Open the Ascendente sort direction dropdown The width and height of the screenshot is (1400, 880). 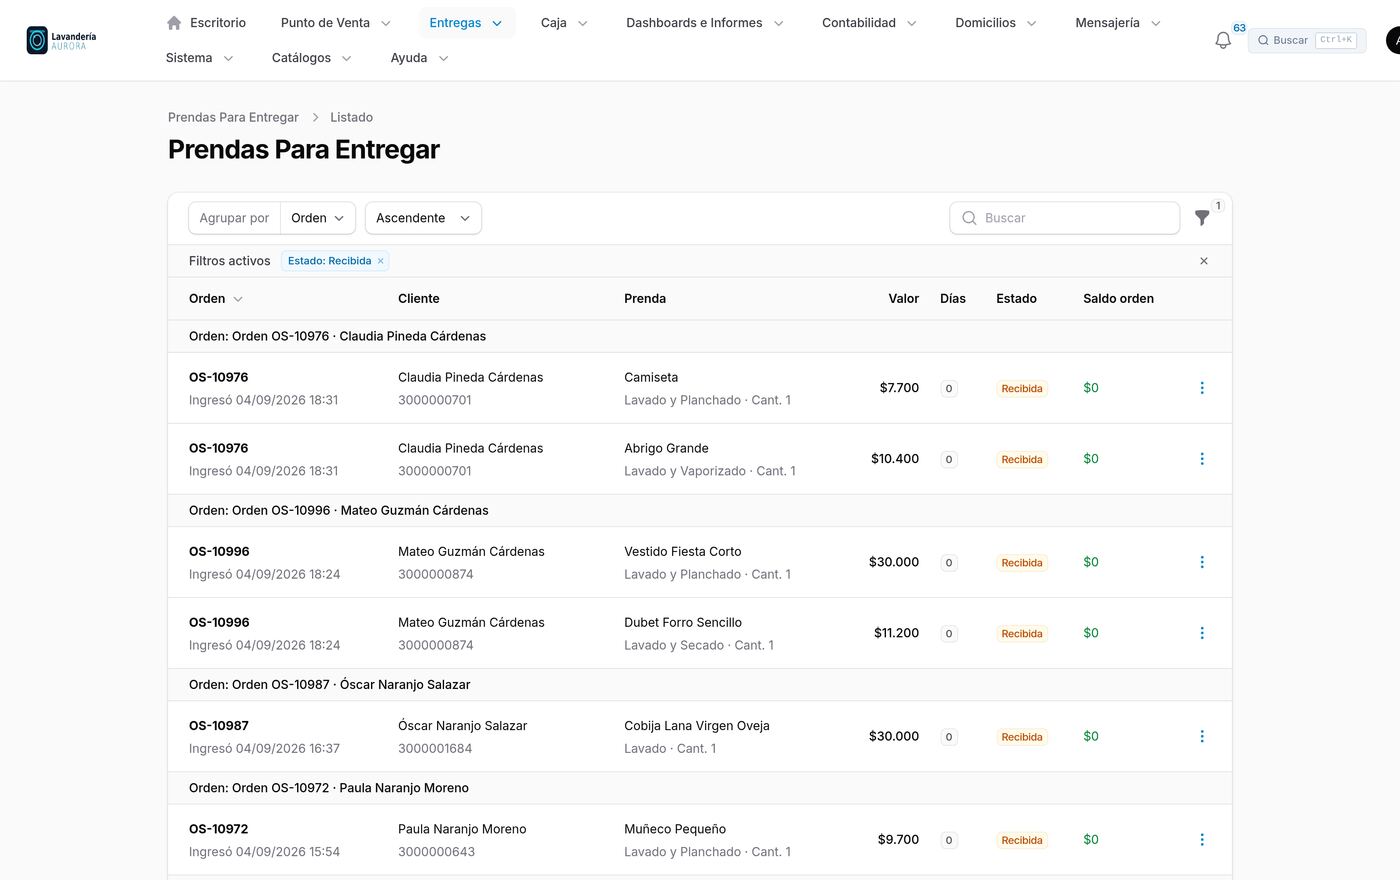click(x=423, y=218)
